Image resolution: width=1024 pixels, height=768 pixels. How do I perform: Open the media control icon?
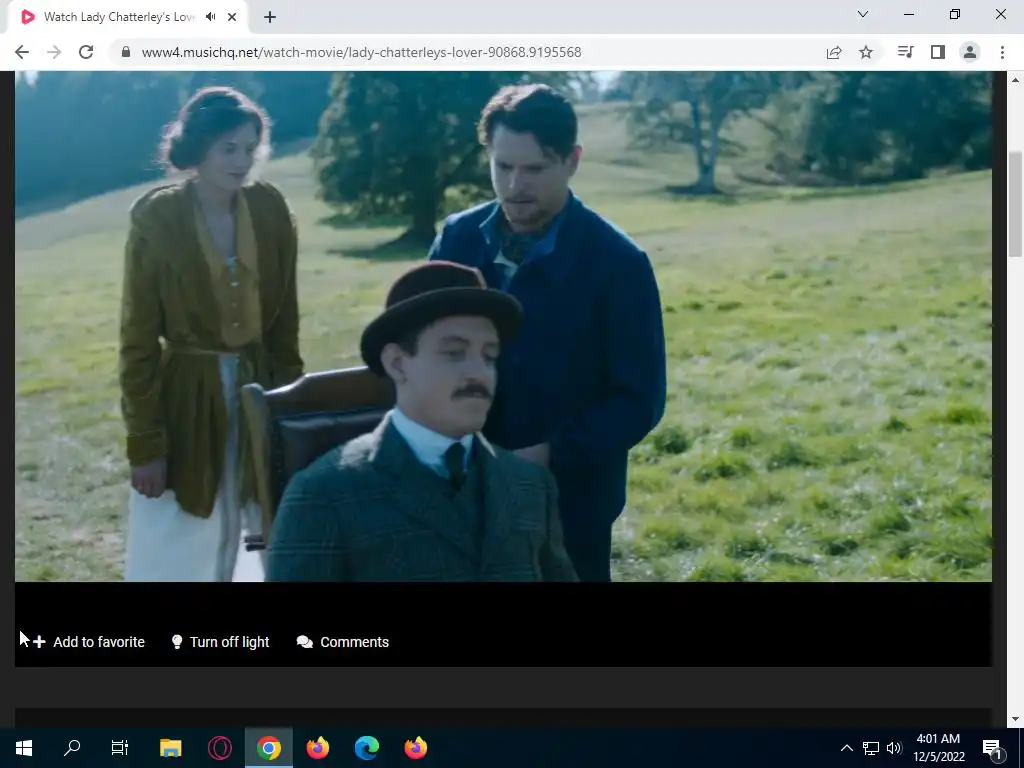[905, 52]
